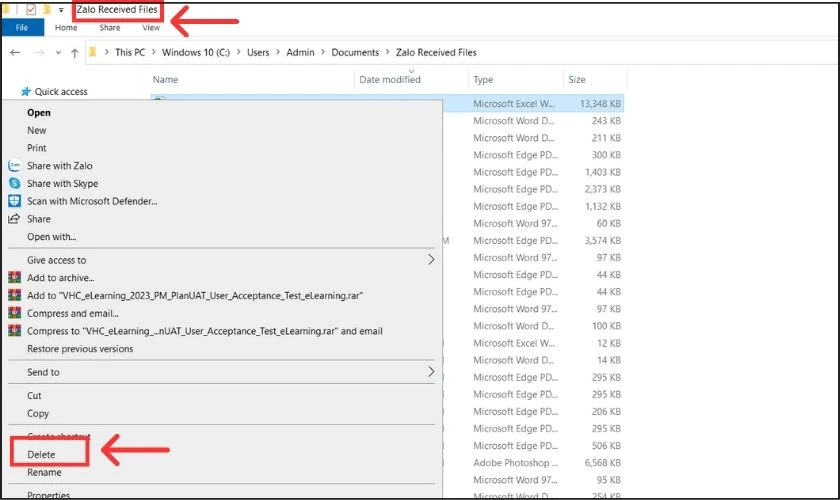Click Users in address path
Screen dimensions: 840x500
pos(258,52)
